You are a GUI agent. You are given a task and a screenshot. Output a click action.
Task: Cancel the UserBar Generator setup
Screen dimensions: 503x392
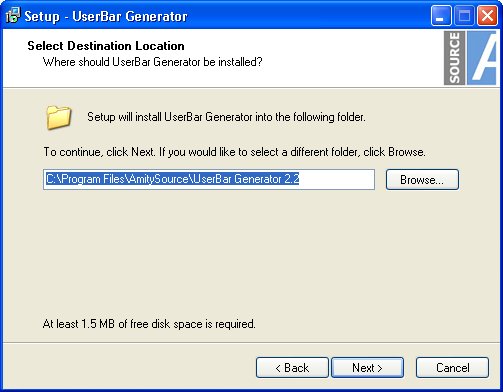452,368
